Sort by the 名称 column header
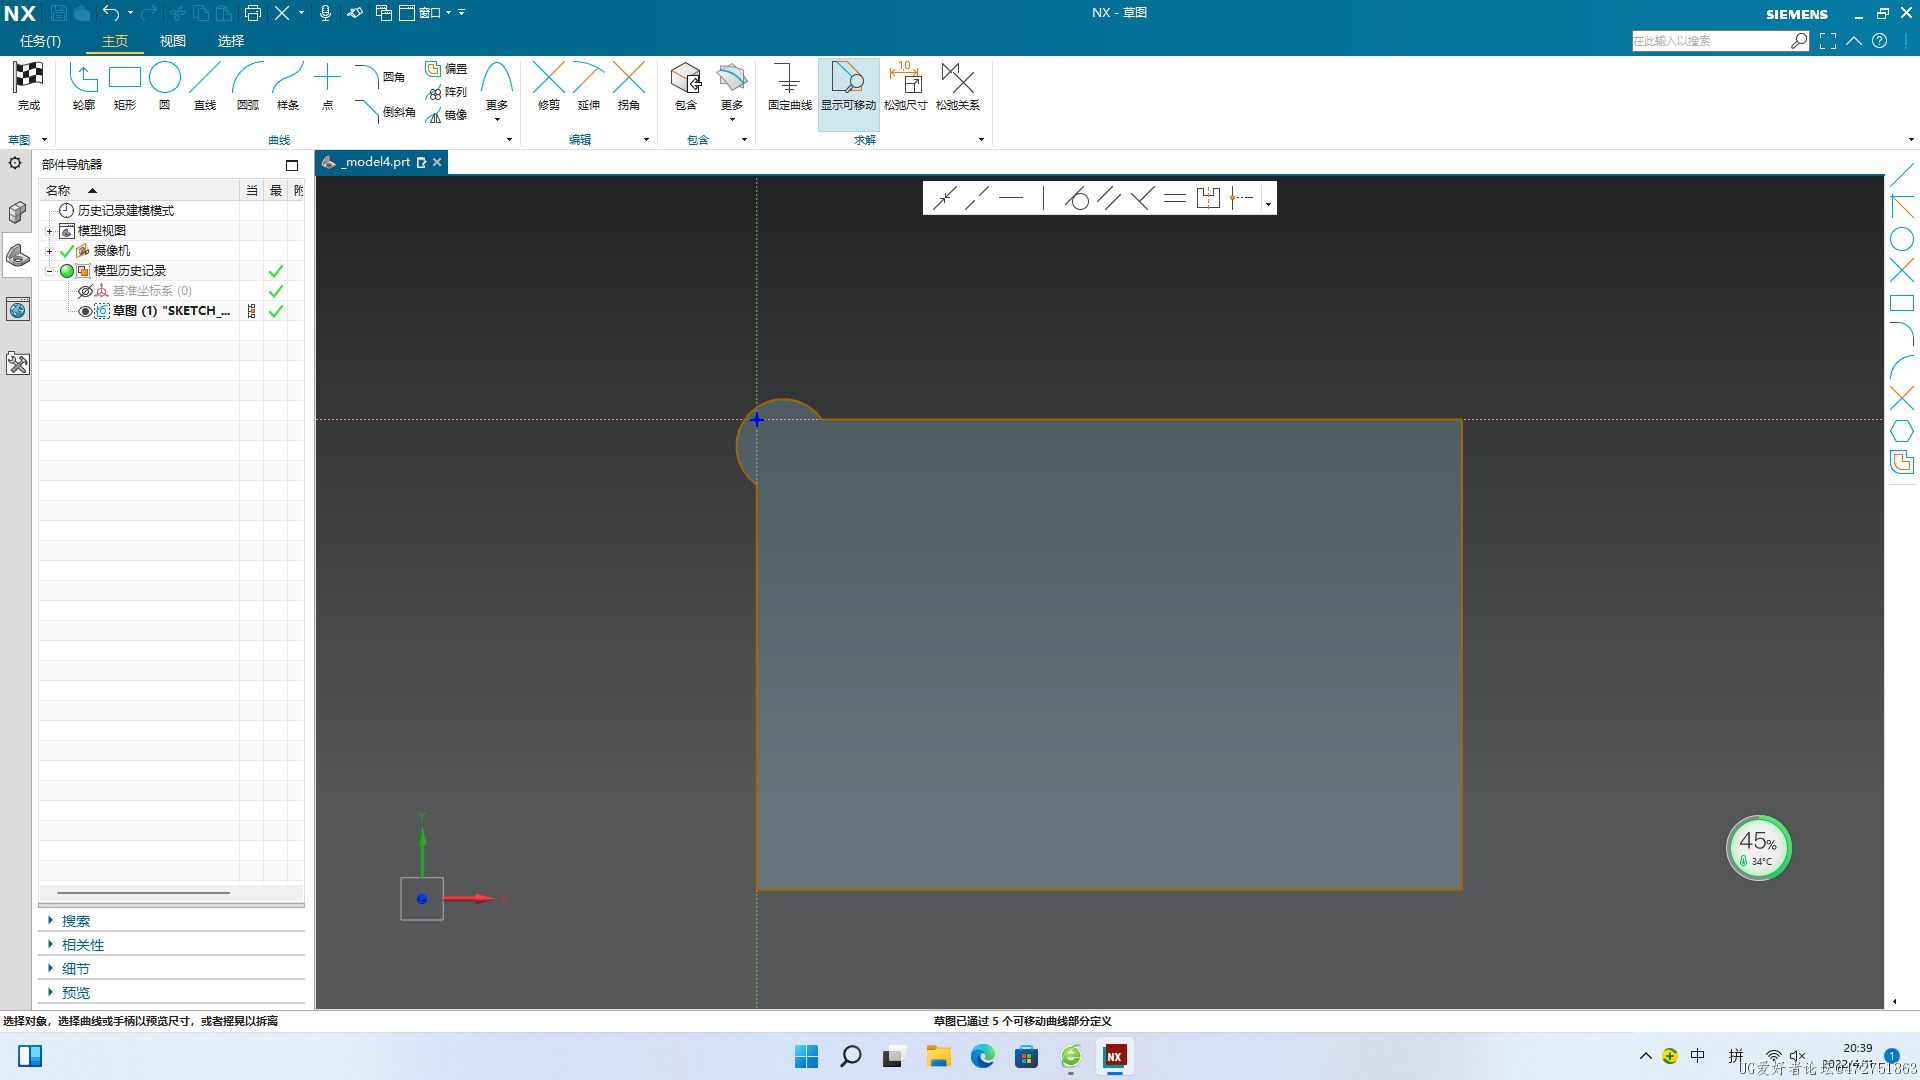This screenshot has width=1920, height=1080. pyautogui.click(x=139, y=190)
